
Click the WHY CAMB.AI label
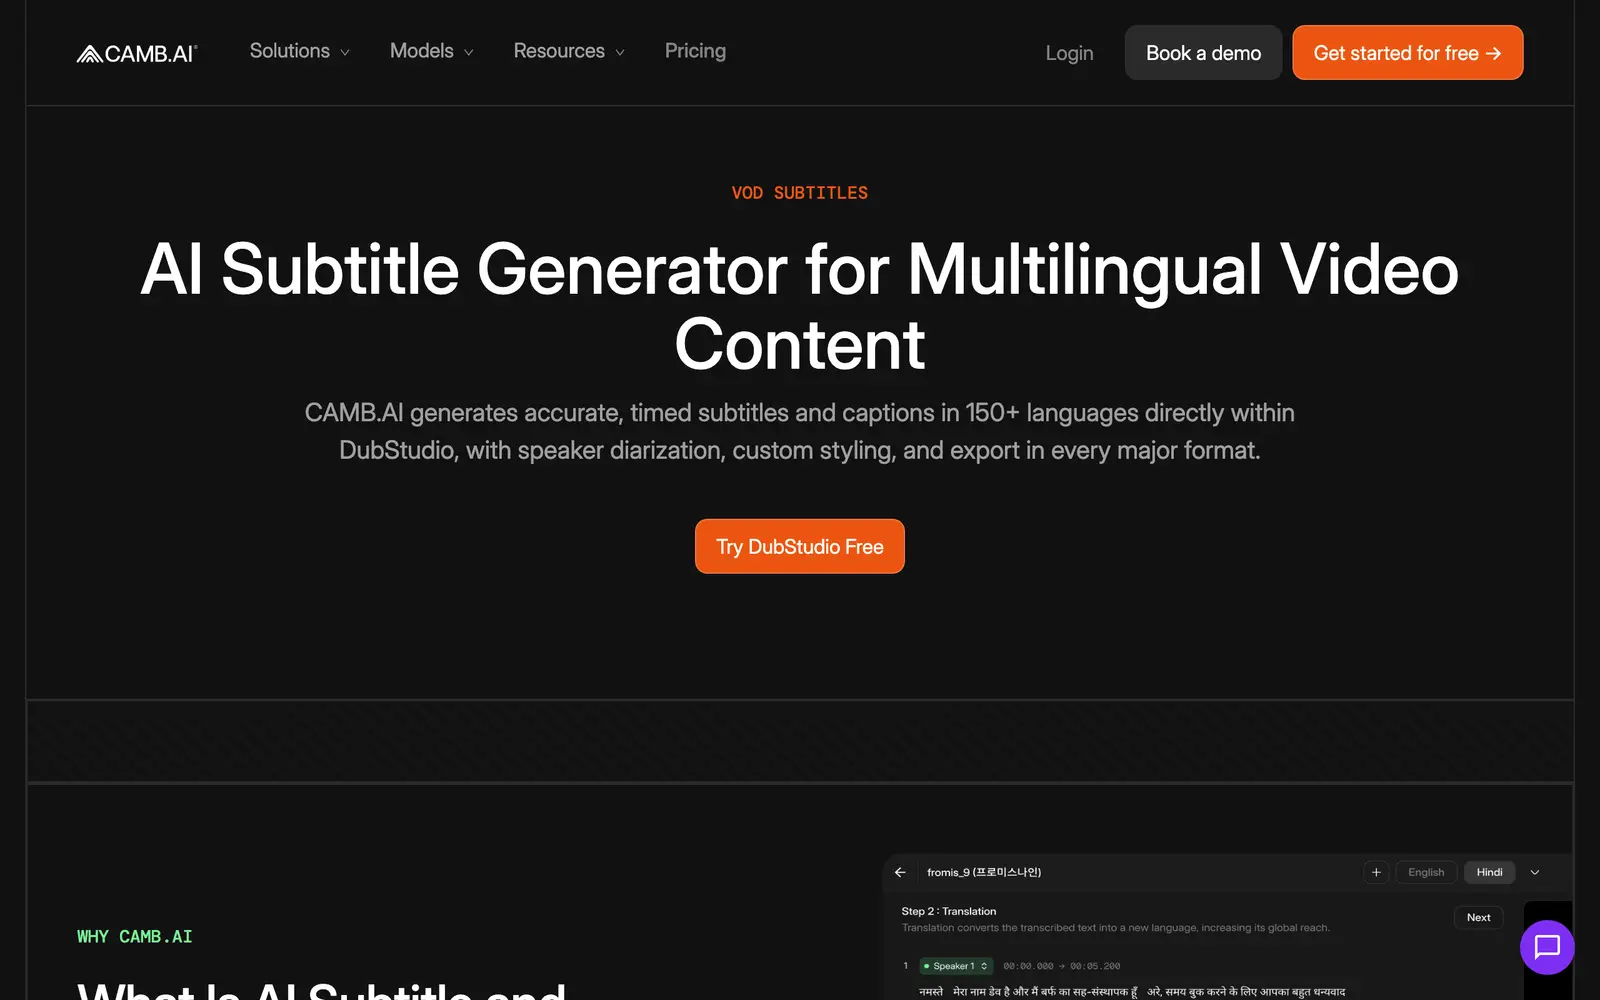(135, 937)
